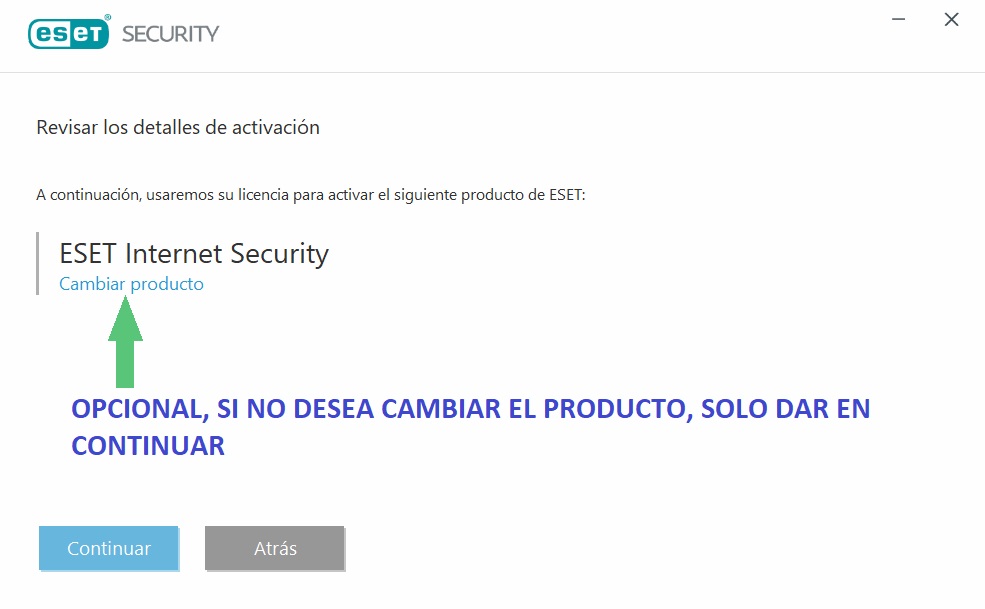Image resolution: width=985 pixels, height=609 pixels.
Task: Go back with the Atrás button
Action: pyautogui.click(x=275, y=548)
